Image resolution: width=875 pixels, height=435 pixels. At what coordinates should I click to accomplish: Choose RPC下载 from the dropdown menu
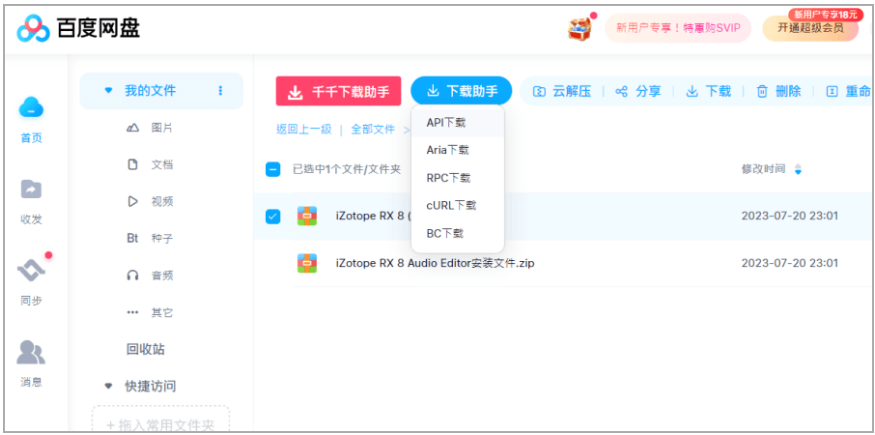(458, 178)
